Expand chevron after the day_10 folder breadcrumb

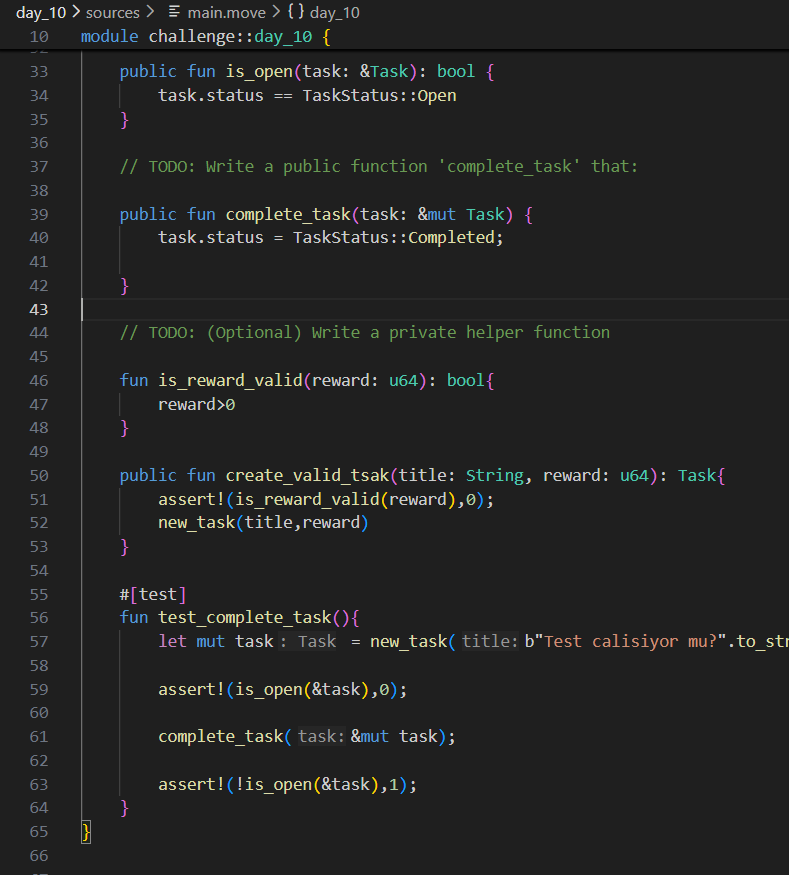point(76,12)
